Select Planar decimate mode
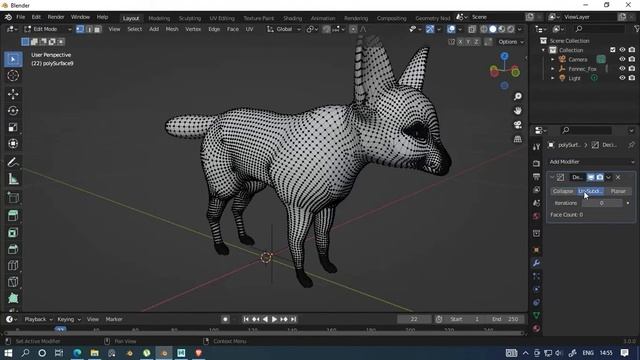The height and width of the screenshot is (360, 640). [618, 191]
